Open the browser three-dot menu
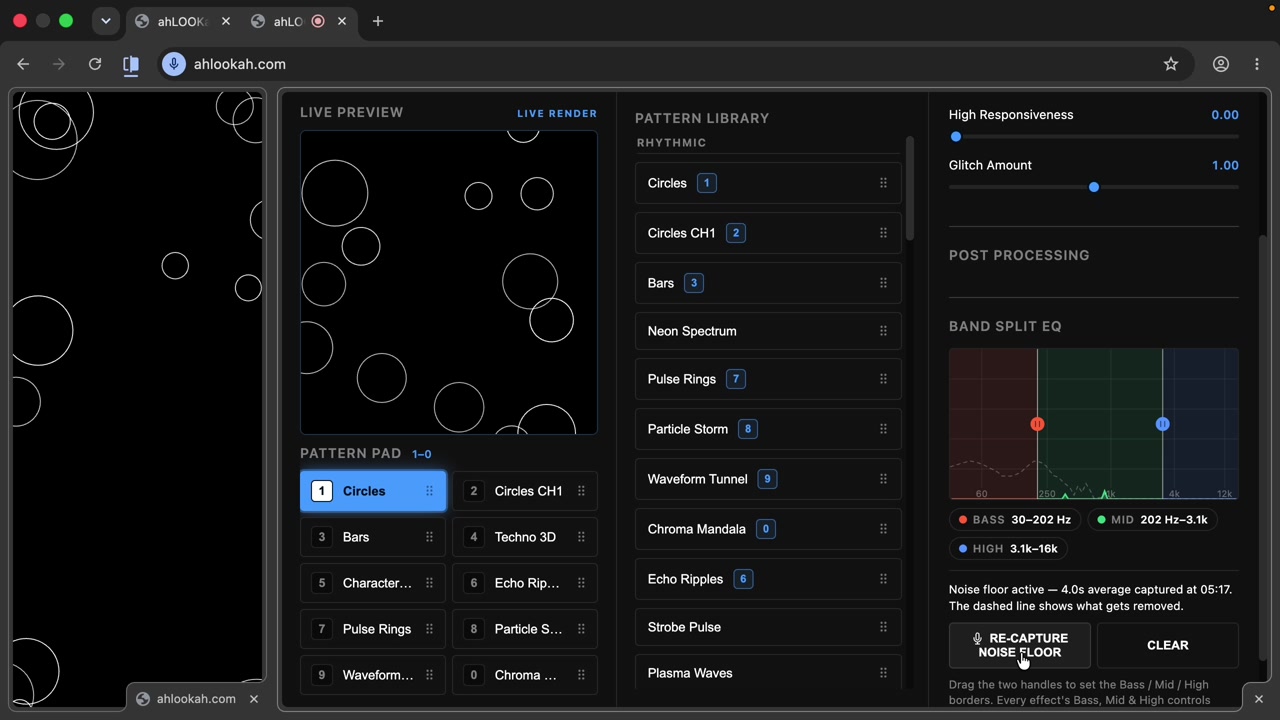This screenshot has width=1280, height=720. pos(1257,64)
